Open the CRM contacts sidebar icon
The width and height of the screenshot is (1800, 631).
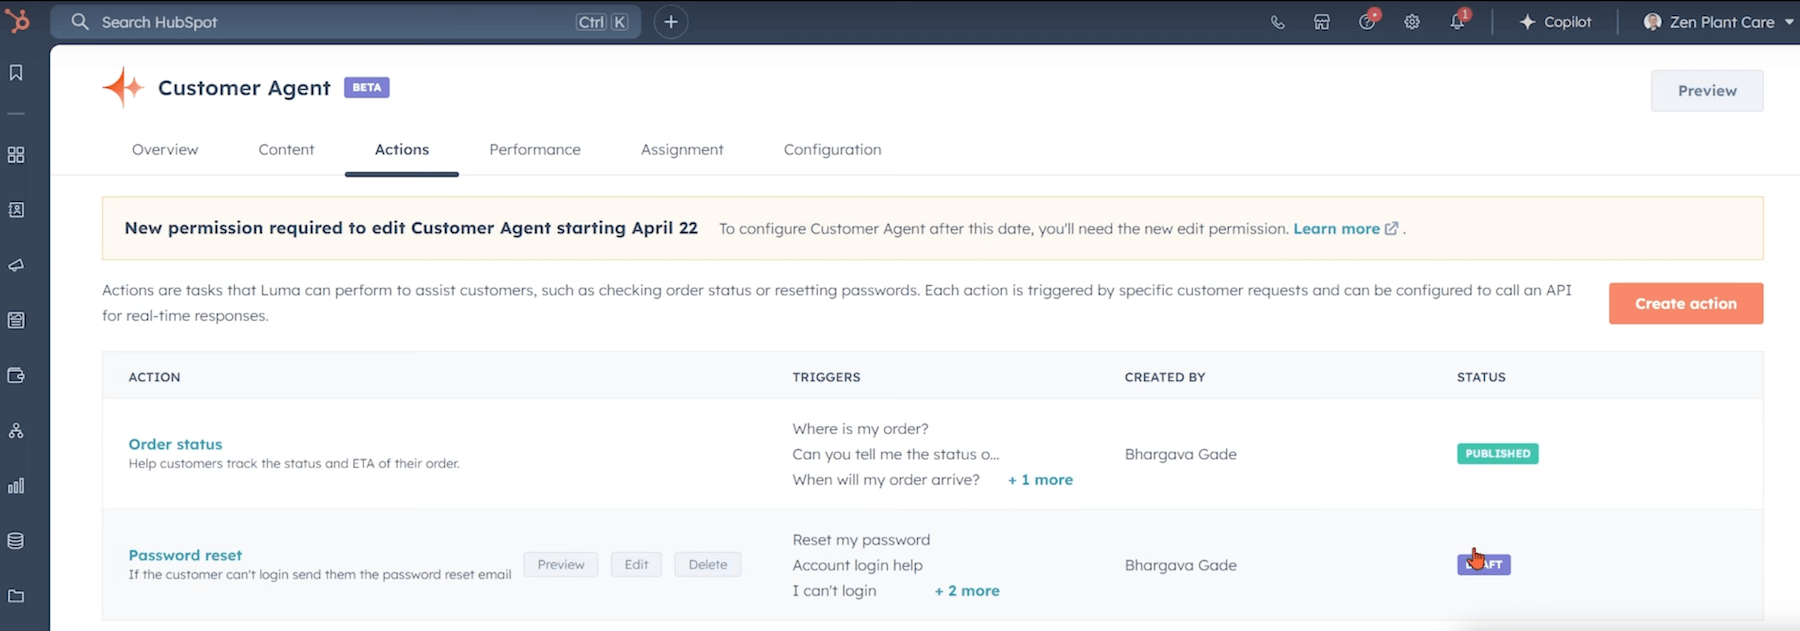[16, 210]
